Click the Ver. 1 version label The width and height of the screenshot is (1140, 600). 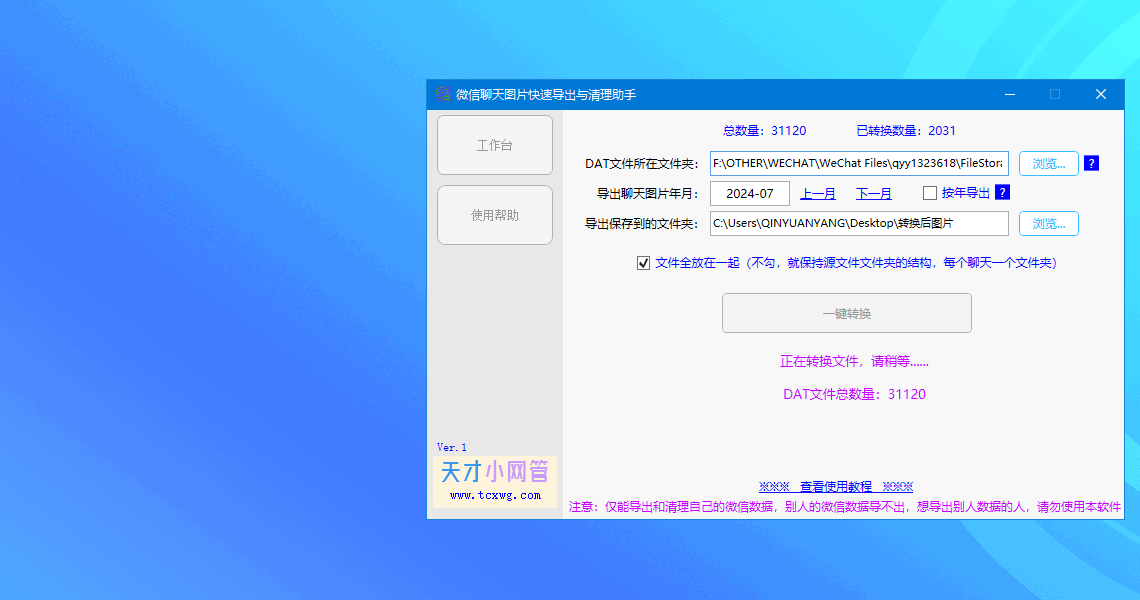point(451,447)
